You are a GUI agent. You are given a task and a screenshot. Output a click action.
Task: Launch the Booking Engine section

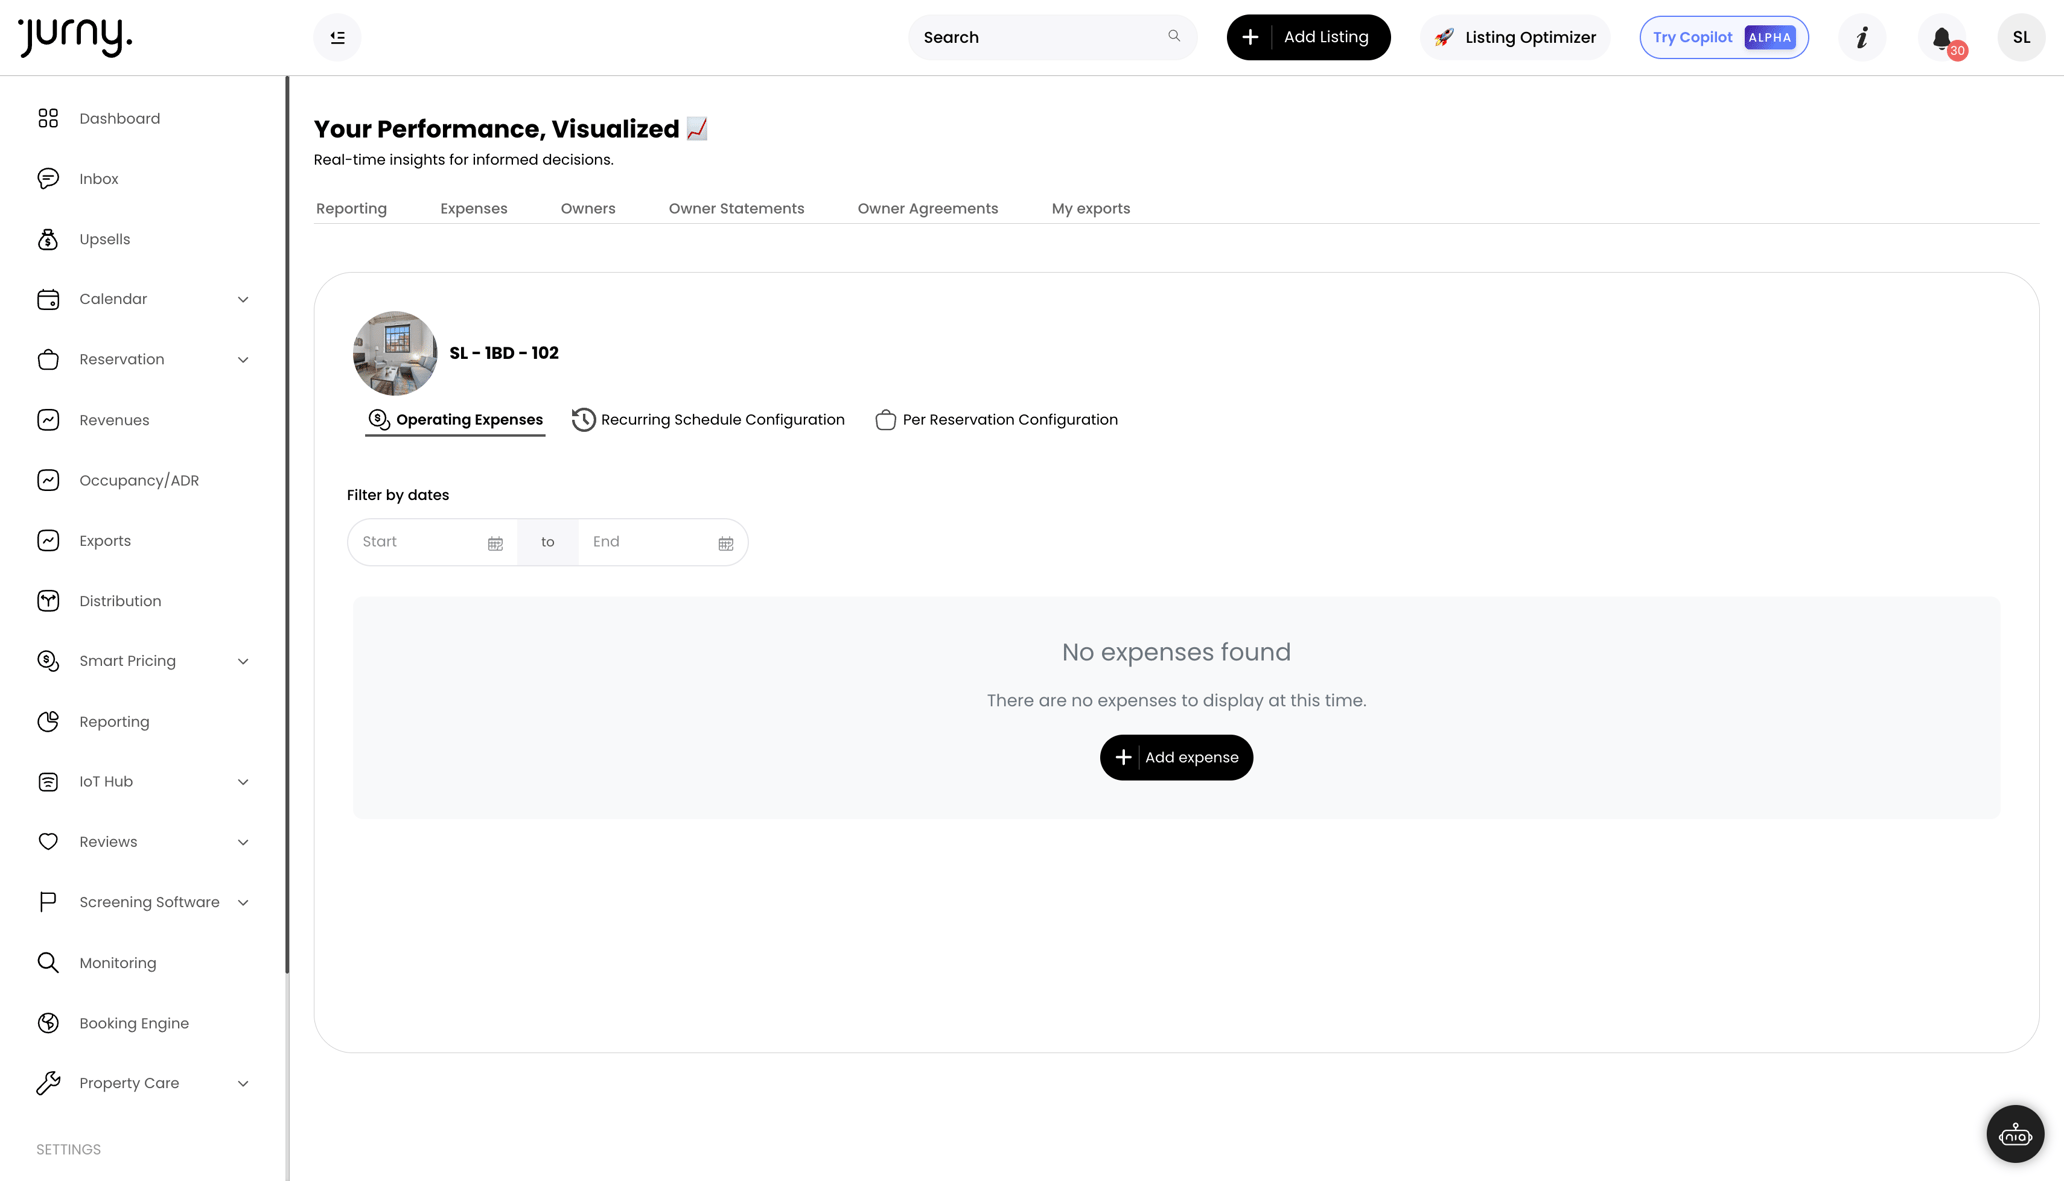134,1023
